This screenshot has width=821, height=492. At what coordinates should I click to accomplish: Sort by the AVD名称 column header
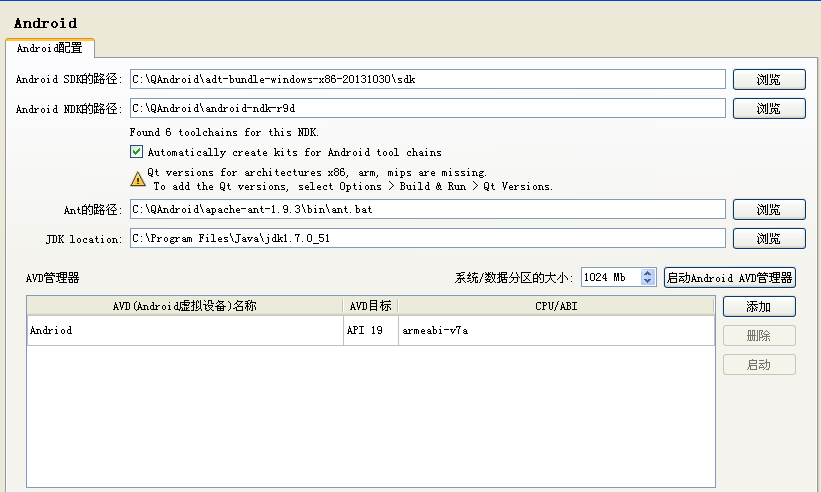pos(185,306)
